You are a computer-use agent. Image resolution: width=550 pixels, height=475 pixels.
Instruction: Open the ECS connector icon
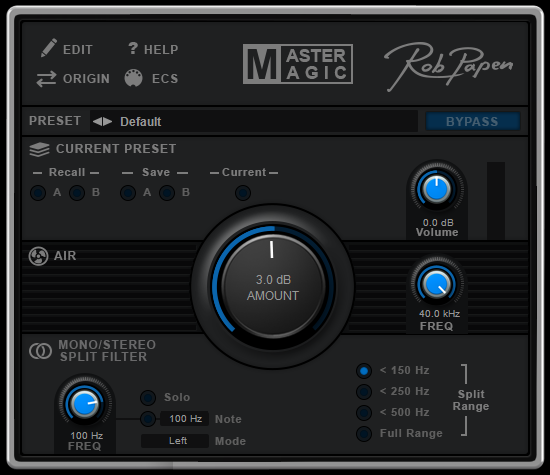(x=133, y=78)
